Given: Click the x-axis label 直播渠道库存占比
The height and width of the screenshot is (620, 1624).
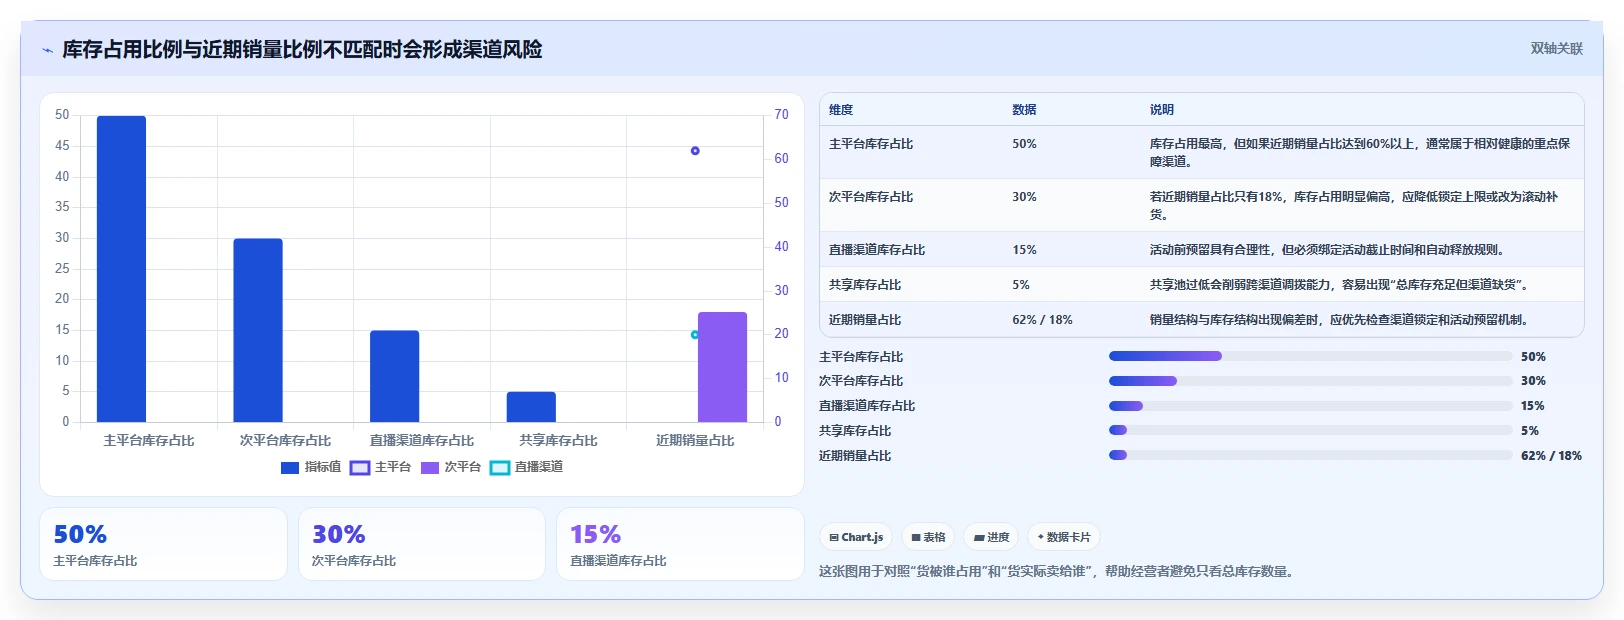Looking at the screenshot, I should [422, 440].
